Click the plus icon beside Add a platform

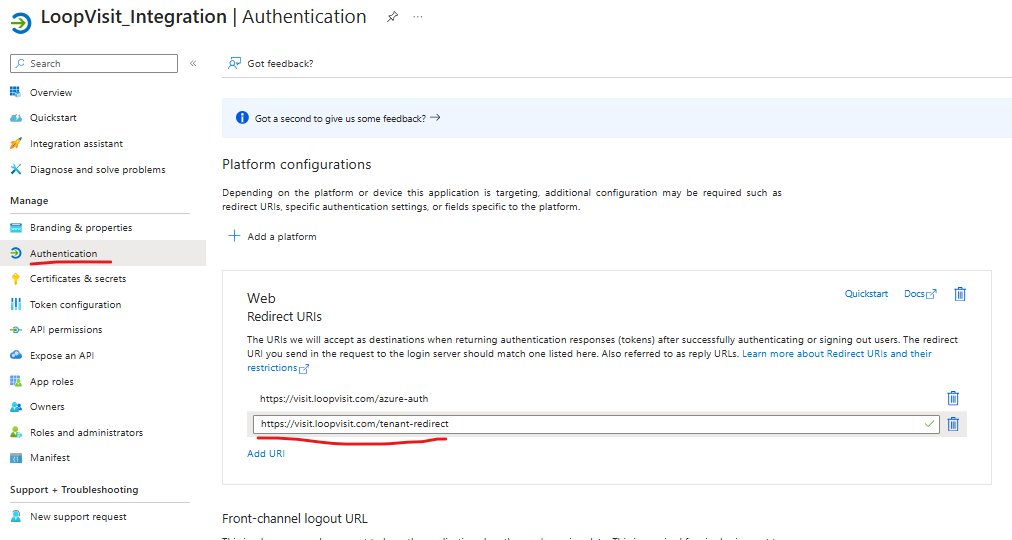pos(234,235)
